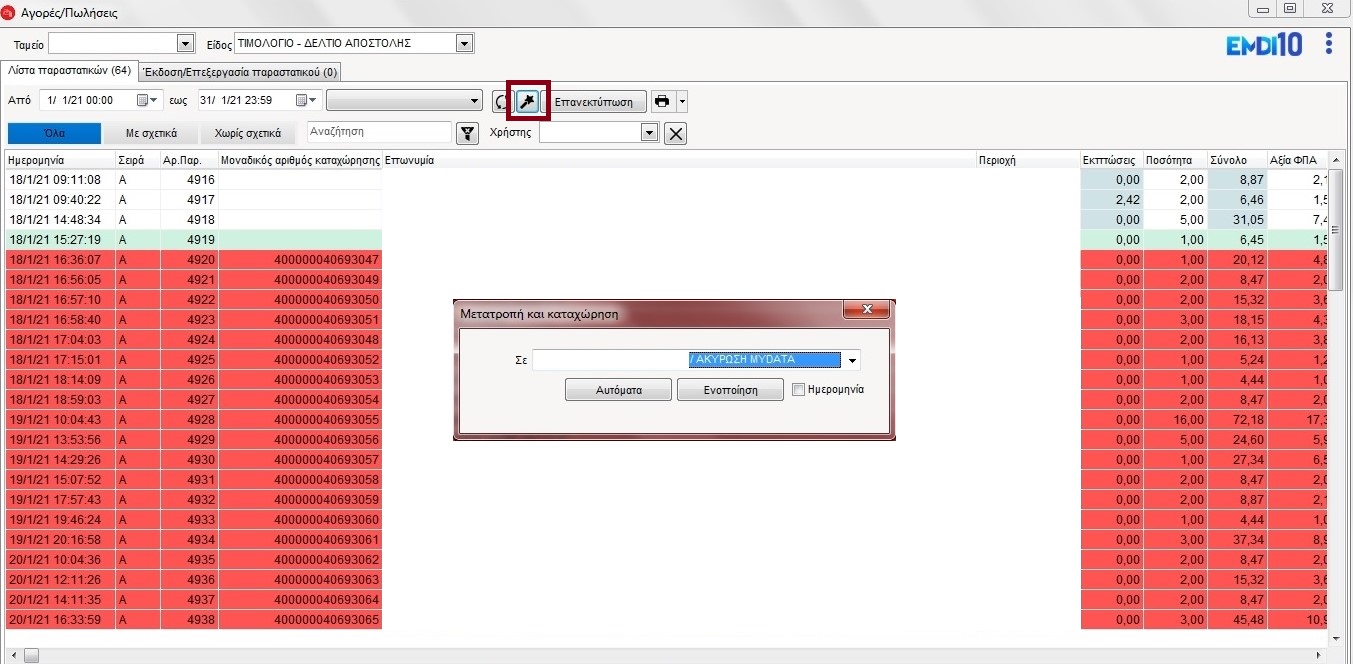Click the magic wand conversion tool icon
Viewport: 1353px width, 664px height.
pyautogui.click(x=528, y=101)
